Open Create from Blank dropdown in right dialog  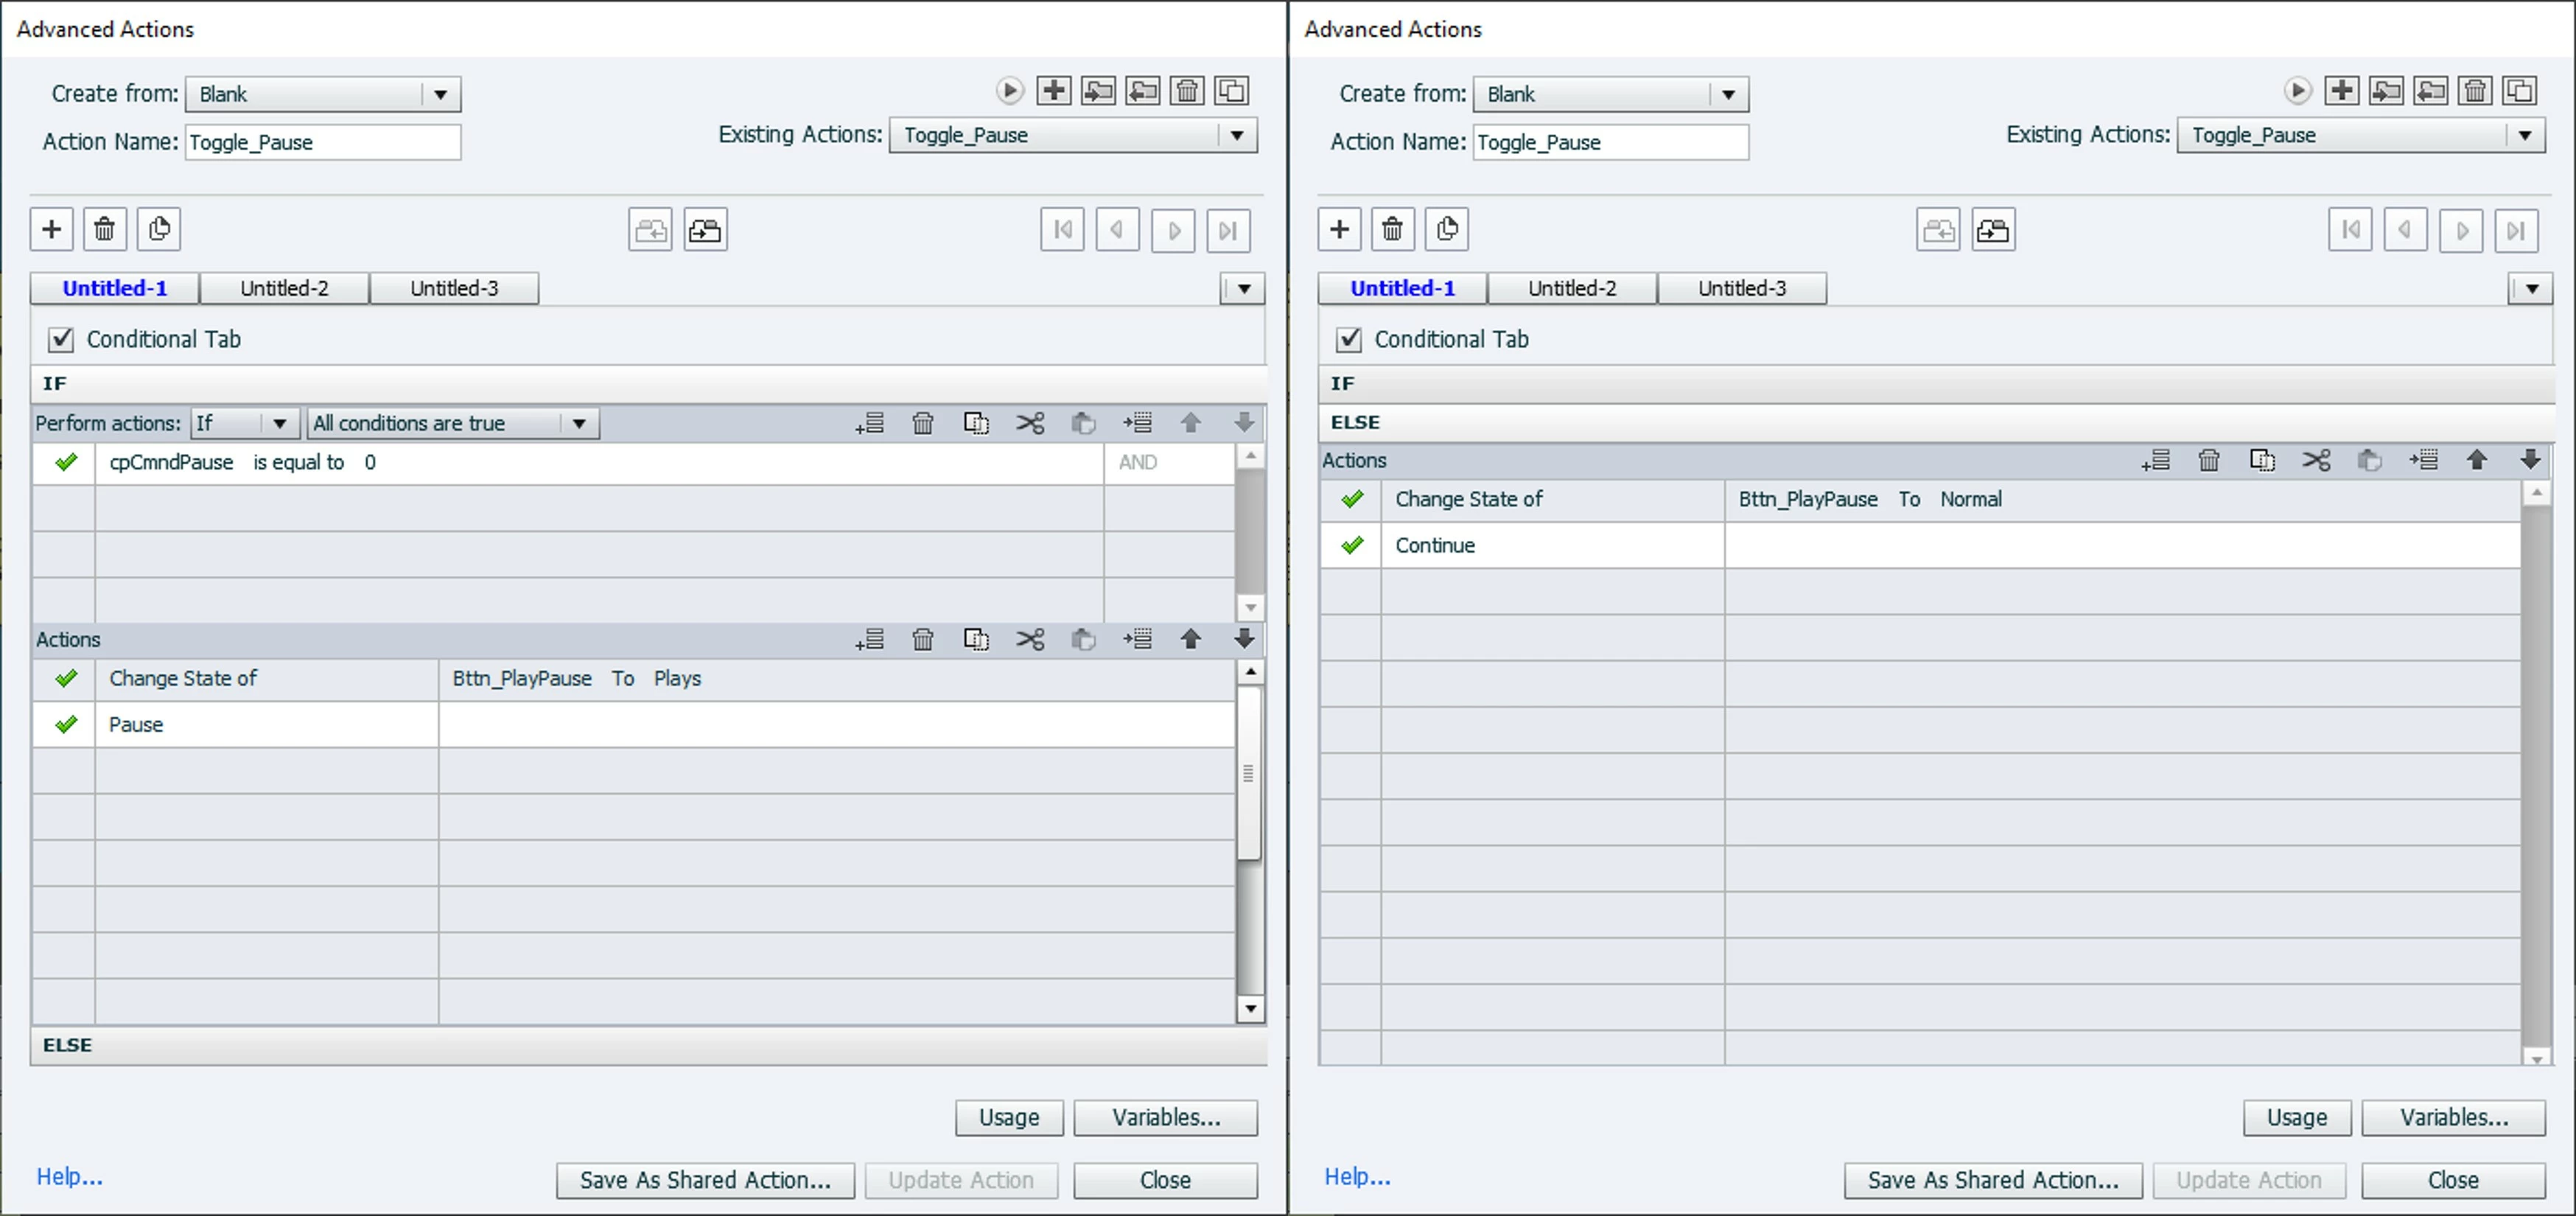tap(1727, 94)
